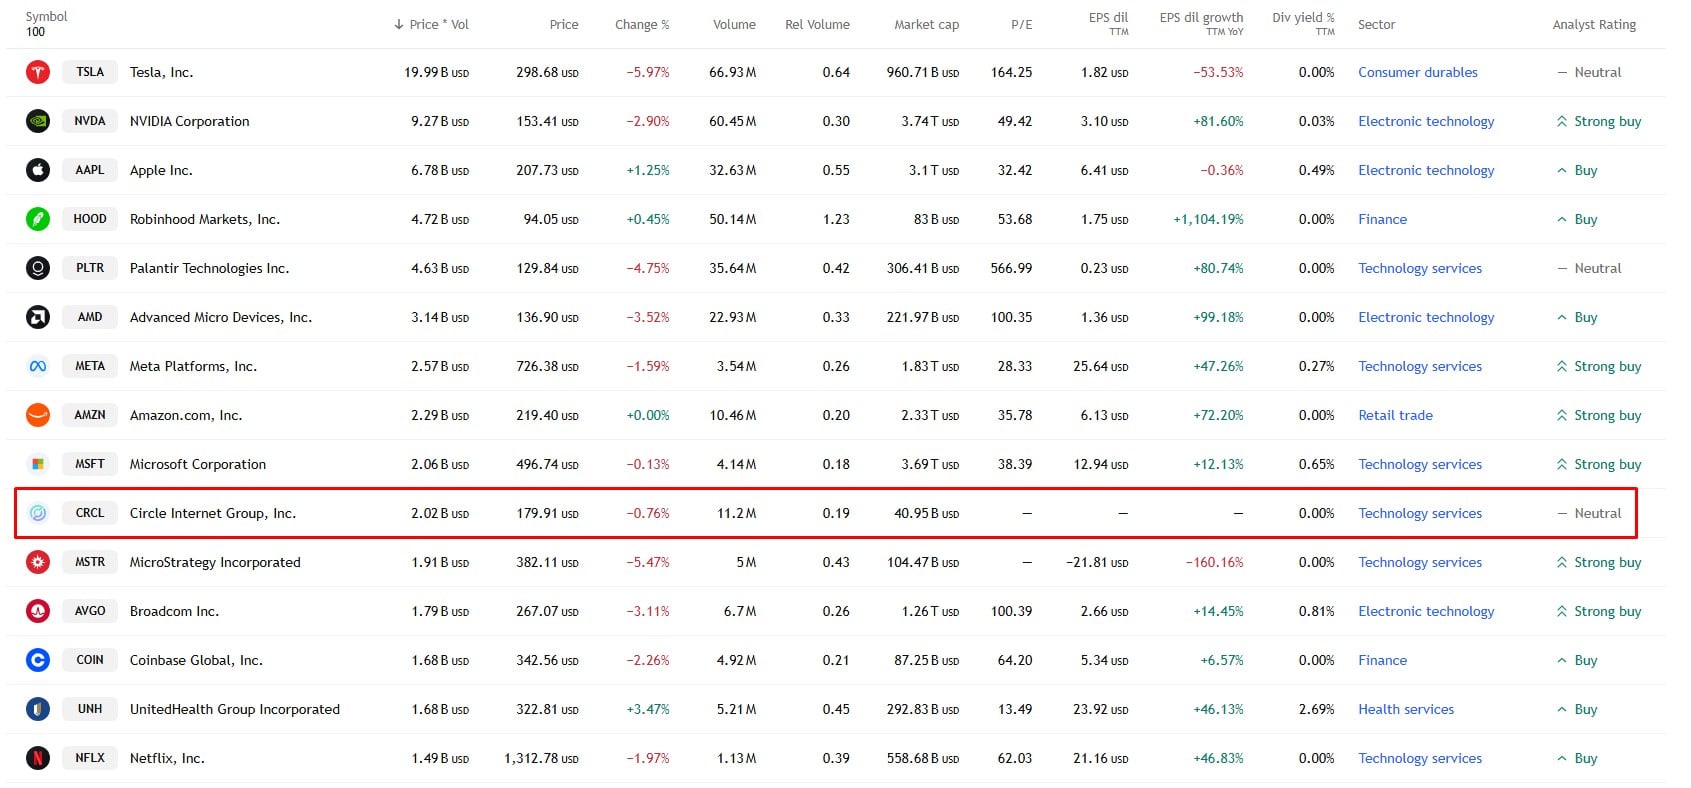
Task: Click the Palantir logo icon
Action: click(x=38, y=268)
